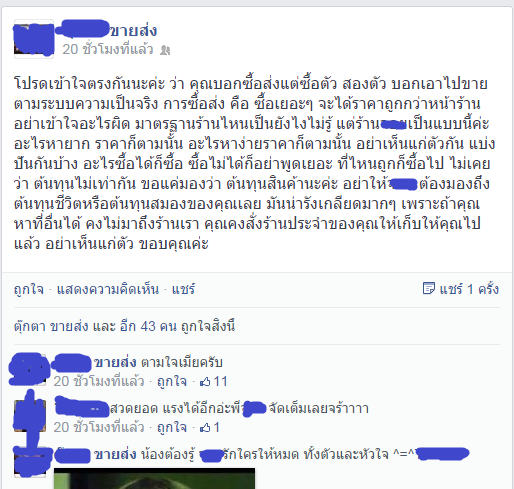This screenshot has width=514, height=489.
Task: Open the แชร์ 1 ครั้ง share count
Action: tap(469, 289)
